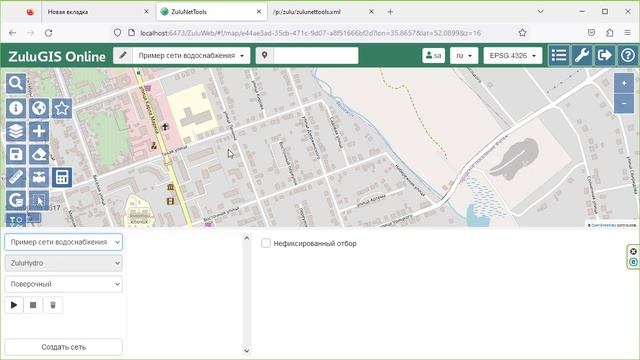640x360 pixels.
Task: Select the rectangle selection pointer tool
Action: [39, 200]
